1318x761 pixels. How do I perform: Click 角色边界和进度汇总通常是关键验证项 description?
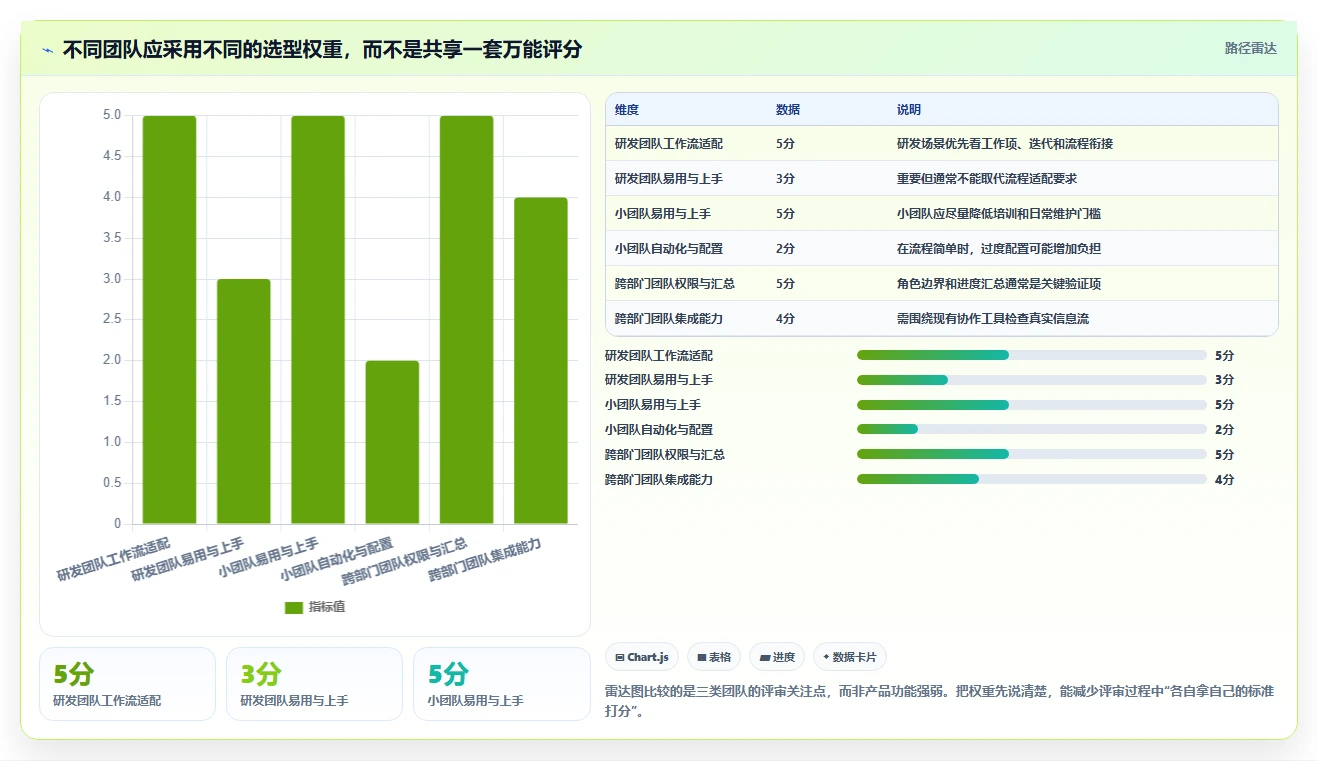[x=999, y=284]
